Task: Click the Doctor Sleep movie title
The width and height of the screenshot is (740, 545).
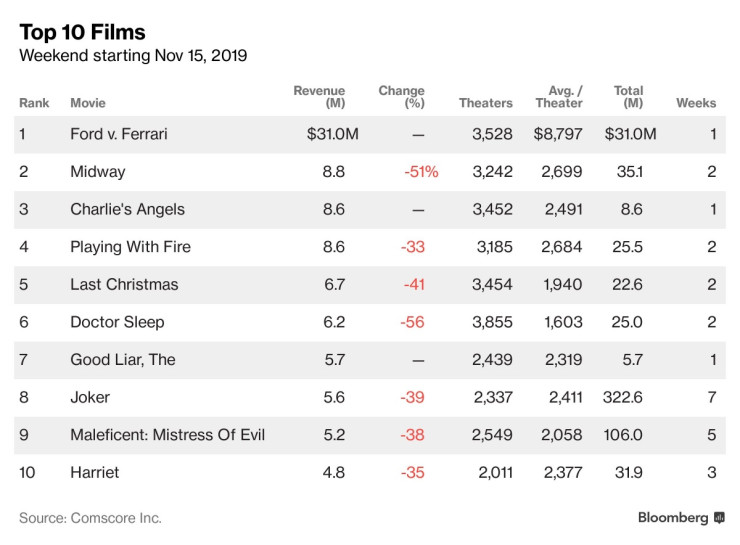Action: pos(117,322)
